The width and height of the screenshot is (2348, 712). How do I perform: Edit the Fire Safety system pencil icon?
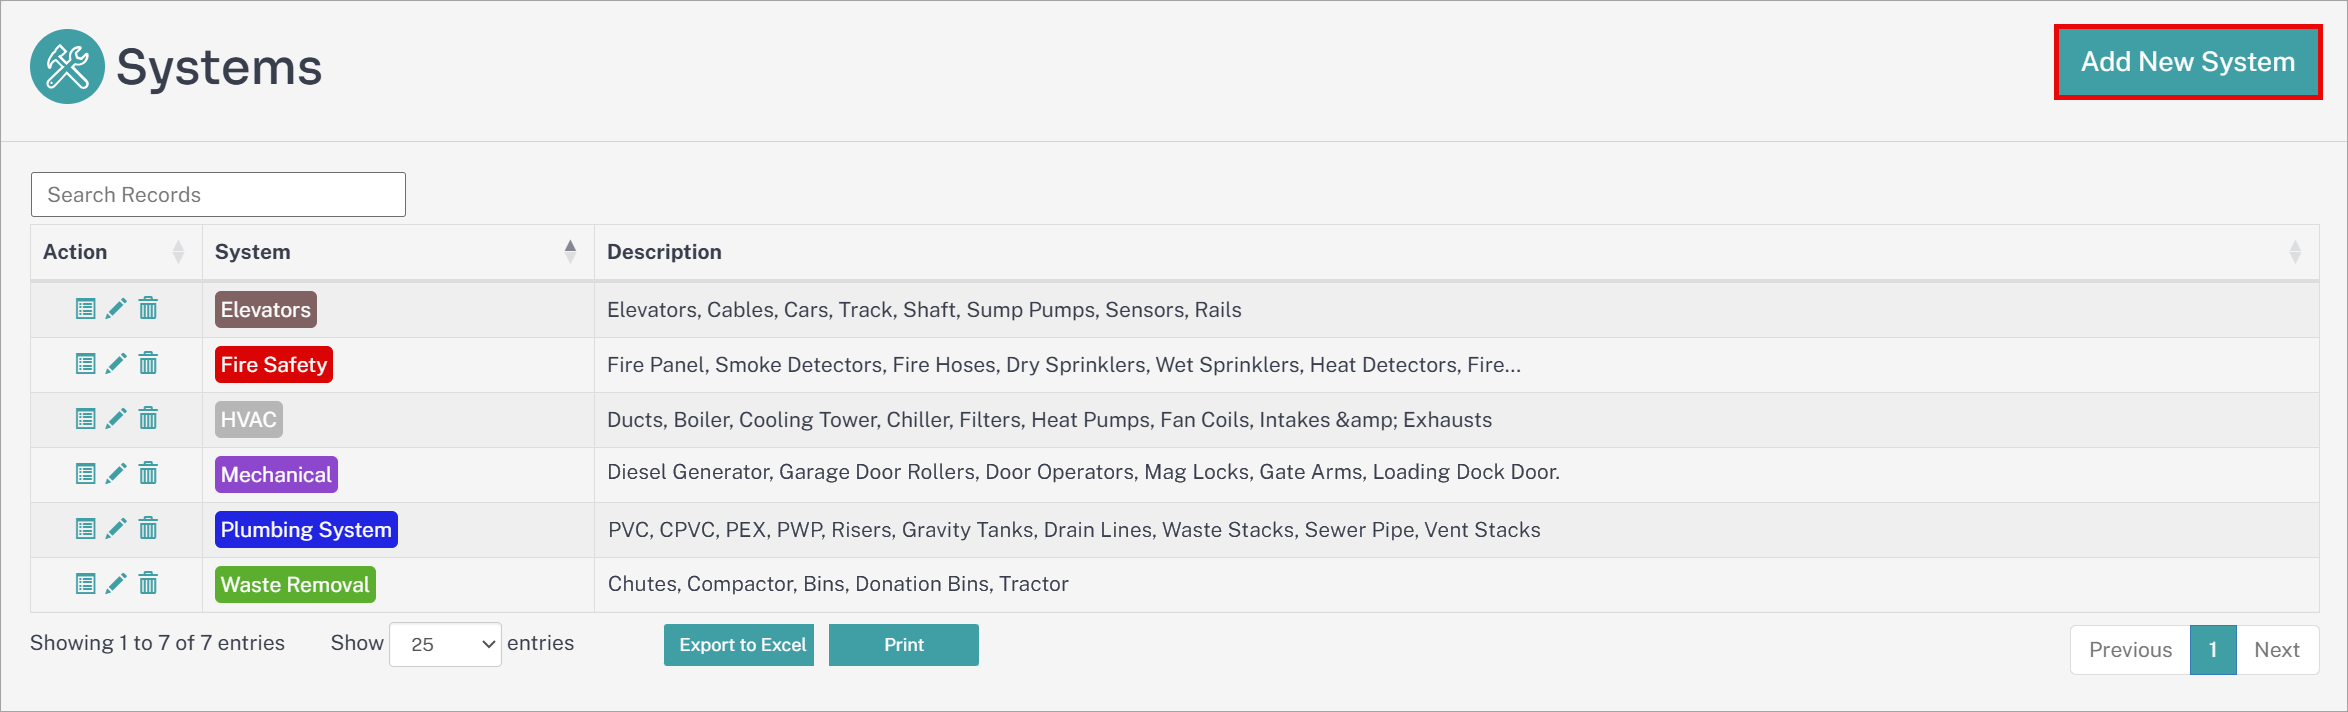click(x=116, y=364)
